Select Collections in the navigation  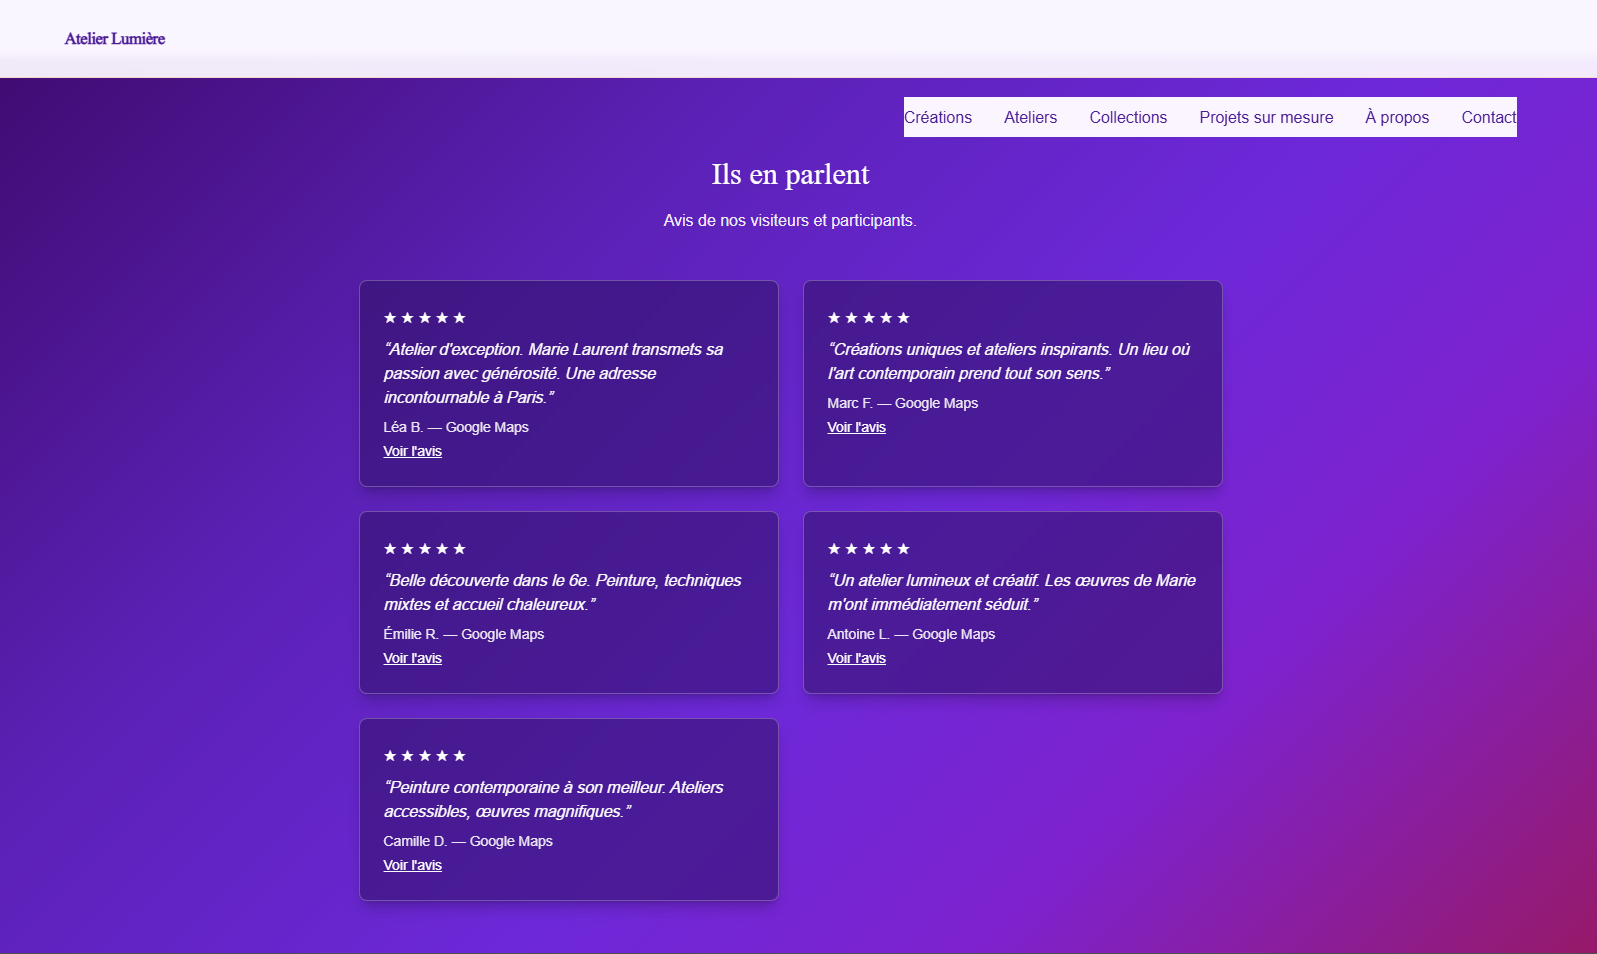[x=1128, y=117]
